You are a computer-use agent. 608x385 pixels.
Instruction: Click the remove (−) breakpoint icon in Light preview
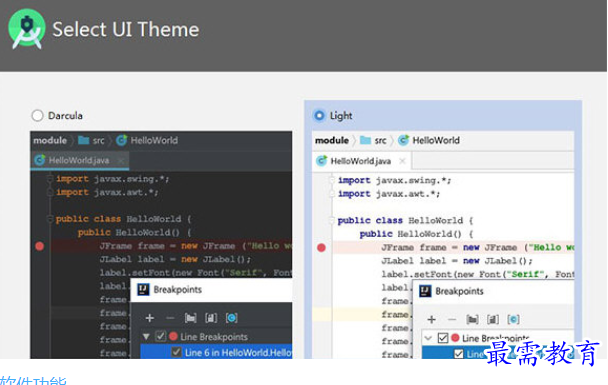pos(452,320)
